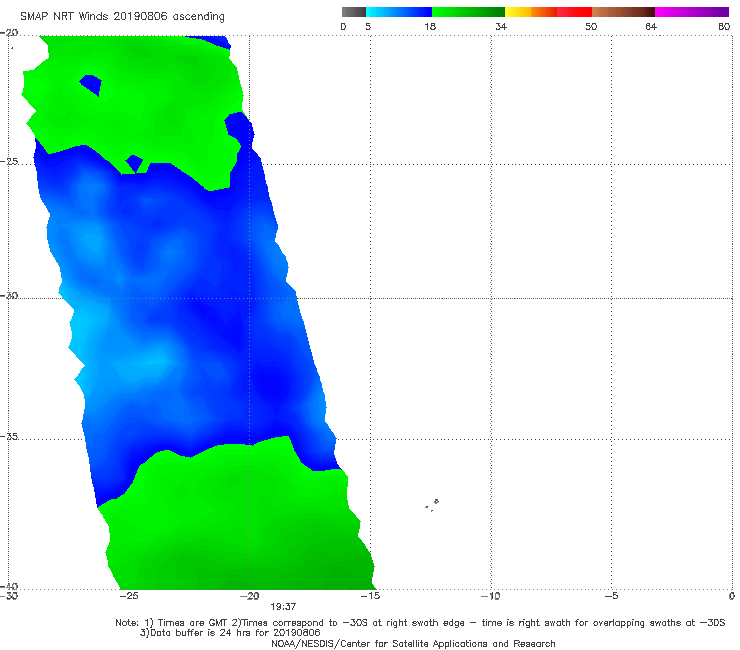
Task: Click the title 'SMAP NRT Winds 20190806 ascending'
Action: pos(122,16)
